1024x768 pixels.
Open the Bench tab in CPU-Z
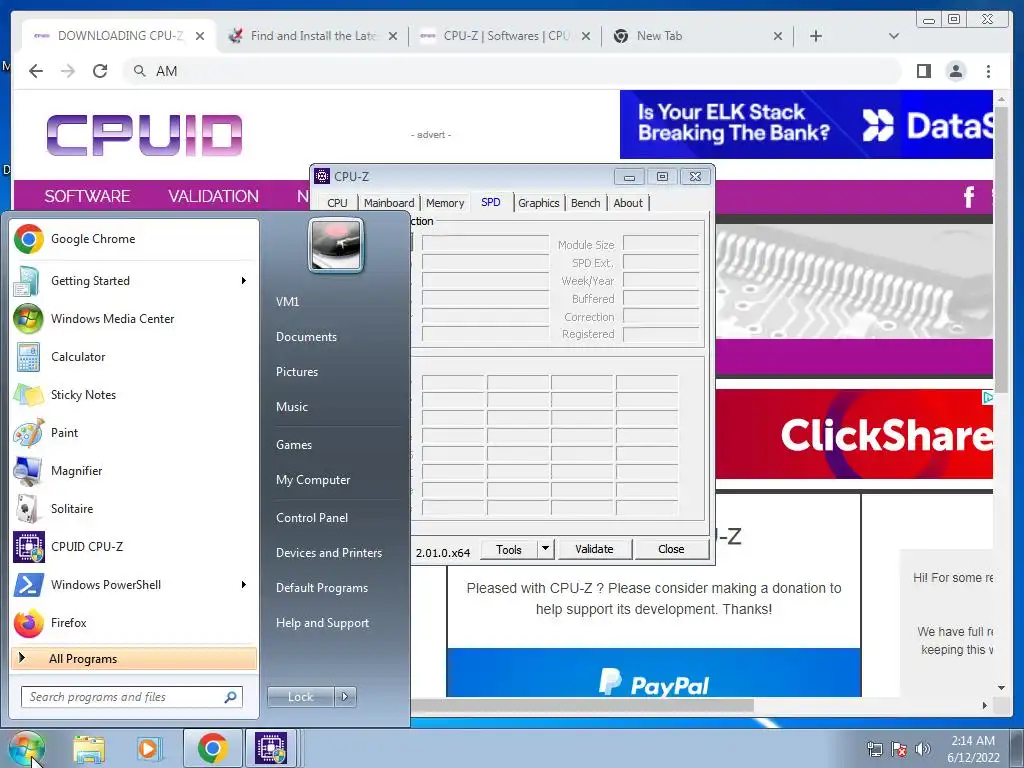pyautogui.click(x=585, y=203)
